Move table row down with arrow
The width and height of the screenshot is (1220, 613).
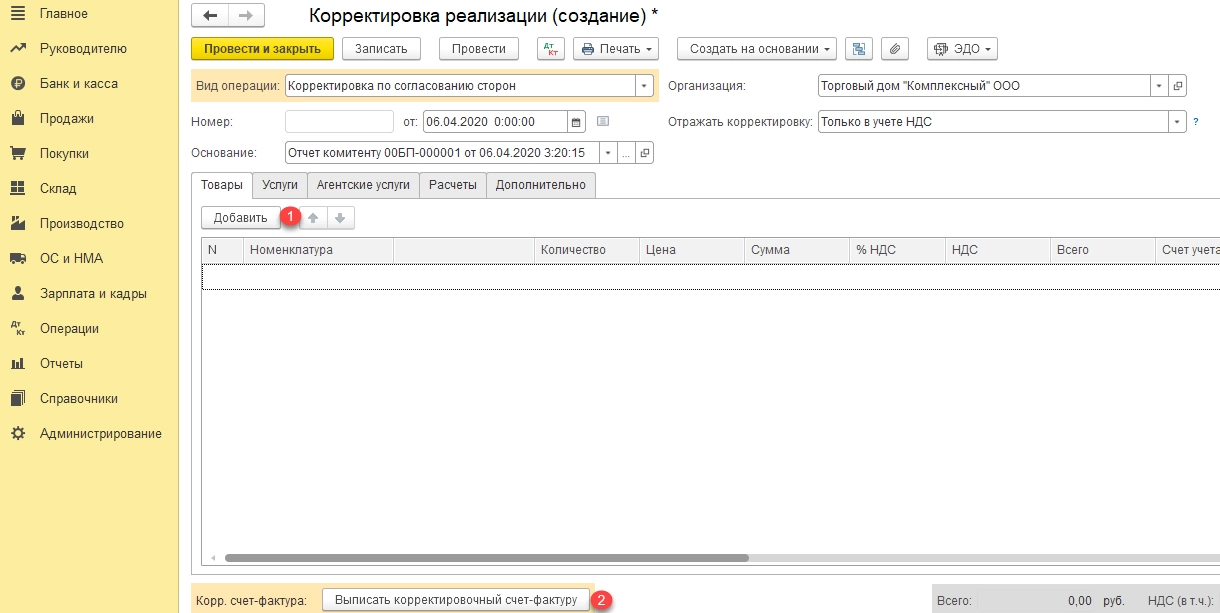(340, 218)
